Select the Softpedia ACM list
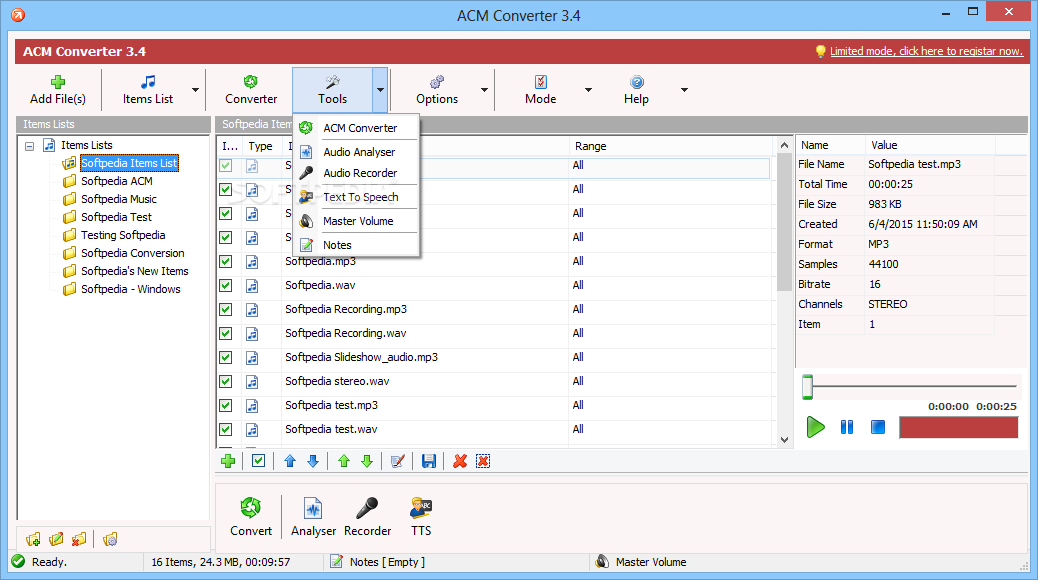 pyautogui.click(x=117, y=181)
